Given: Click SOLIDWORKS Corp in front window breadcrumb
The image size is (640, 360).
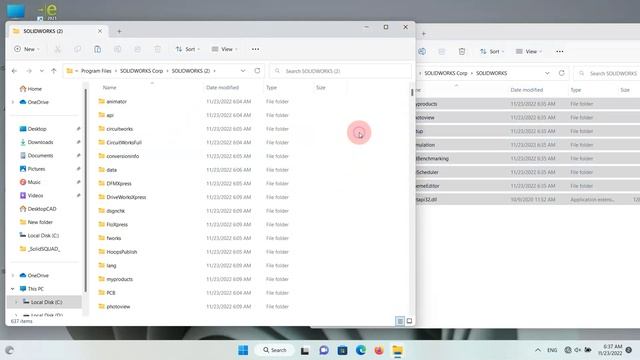Looking at the screenshot, I should click(141, 71).
